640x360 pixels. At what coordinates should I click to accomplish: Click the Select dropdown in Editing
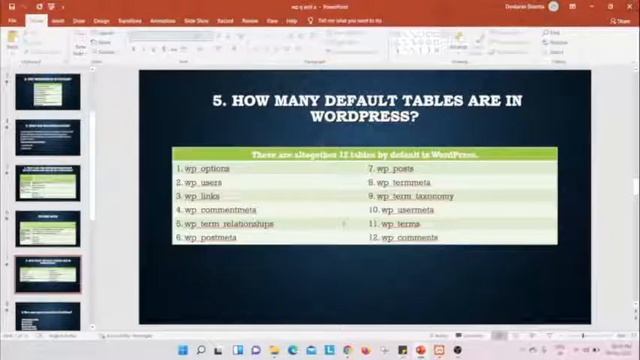coord(553,52)
